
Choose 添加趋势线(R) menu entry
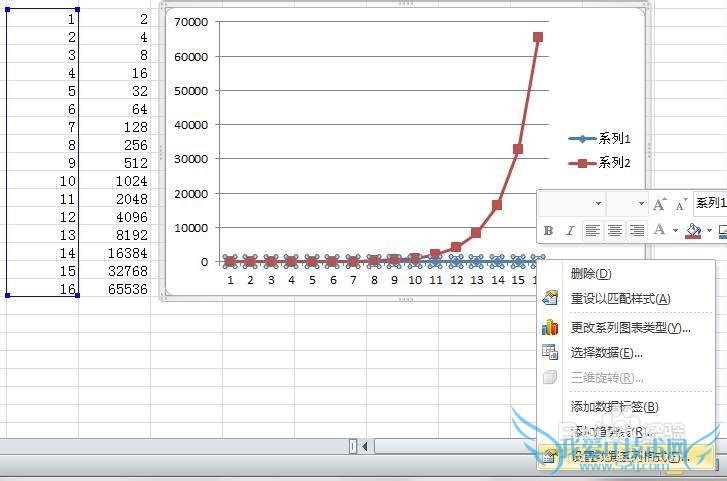point(625,432)
